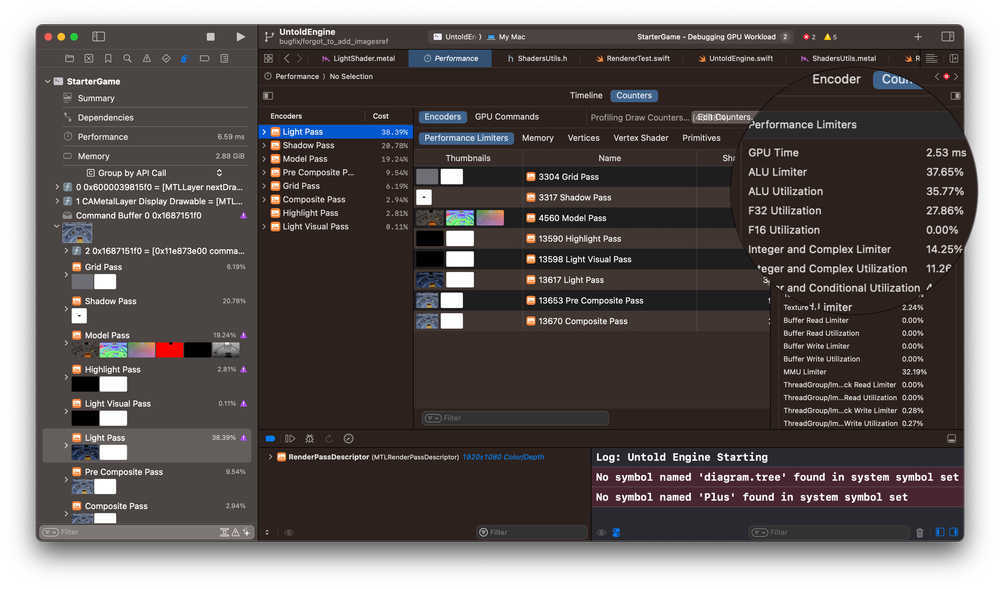Open the editor options lines icon

coord(932,59)
